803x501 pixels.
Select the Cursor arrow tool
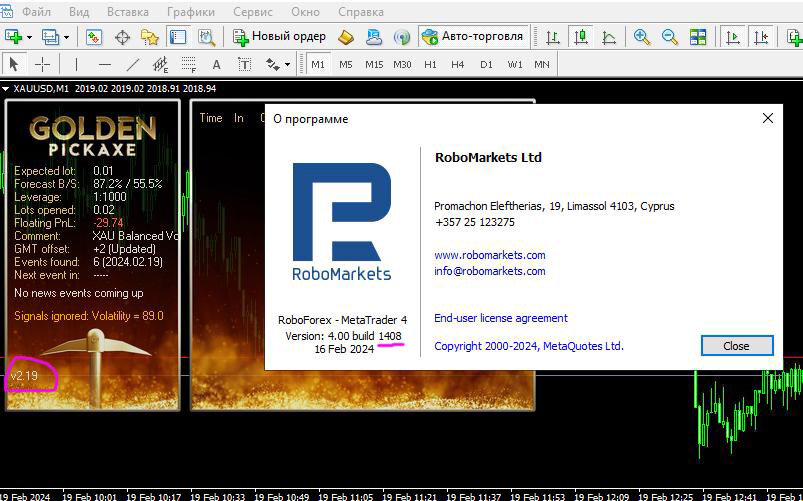(x=14, y=65)
